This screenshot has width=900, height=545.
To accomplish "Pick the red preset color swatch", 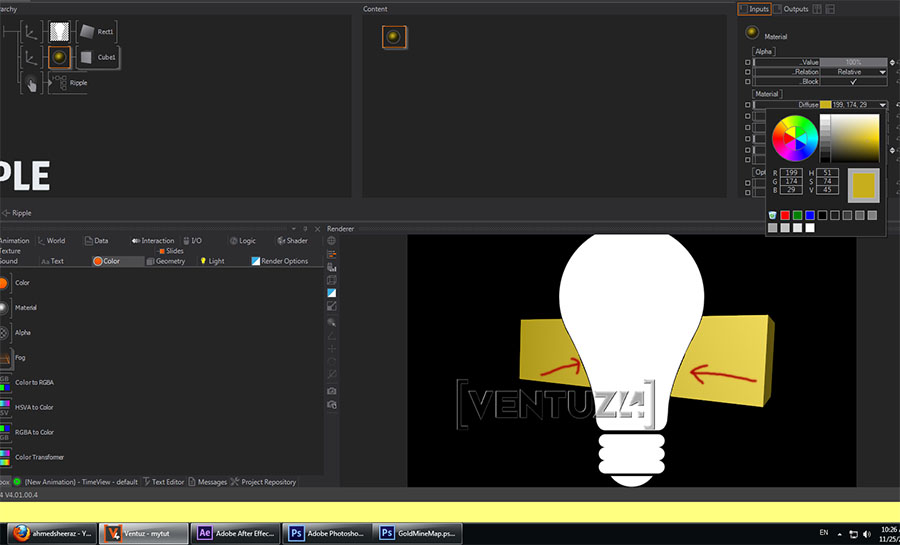I will point(785,215).
